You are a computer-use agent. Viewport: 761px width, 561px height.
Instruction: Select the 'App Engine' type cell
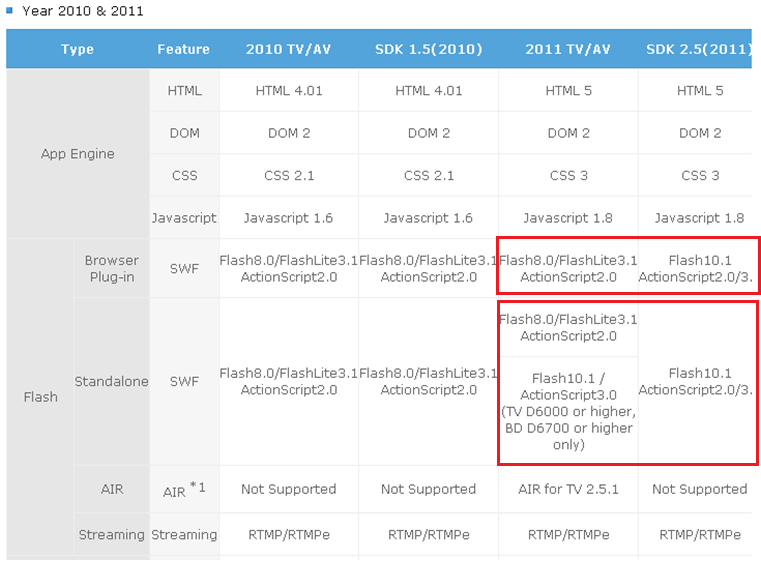point(78,154)
